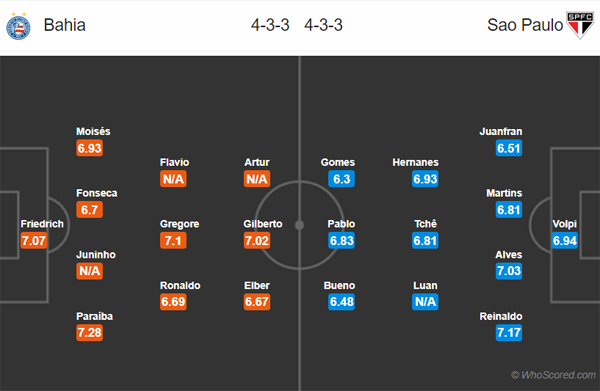This screenshot has width=600, height=391.
Task: Open player Tchê's name
Action: [425, 224]
